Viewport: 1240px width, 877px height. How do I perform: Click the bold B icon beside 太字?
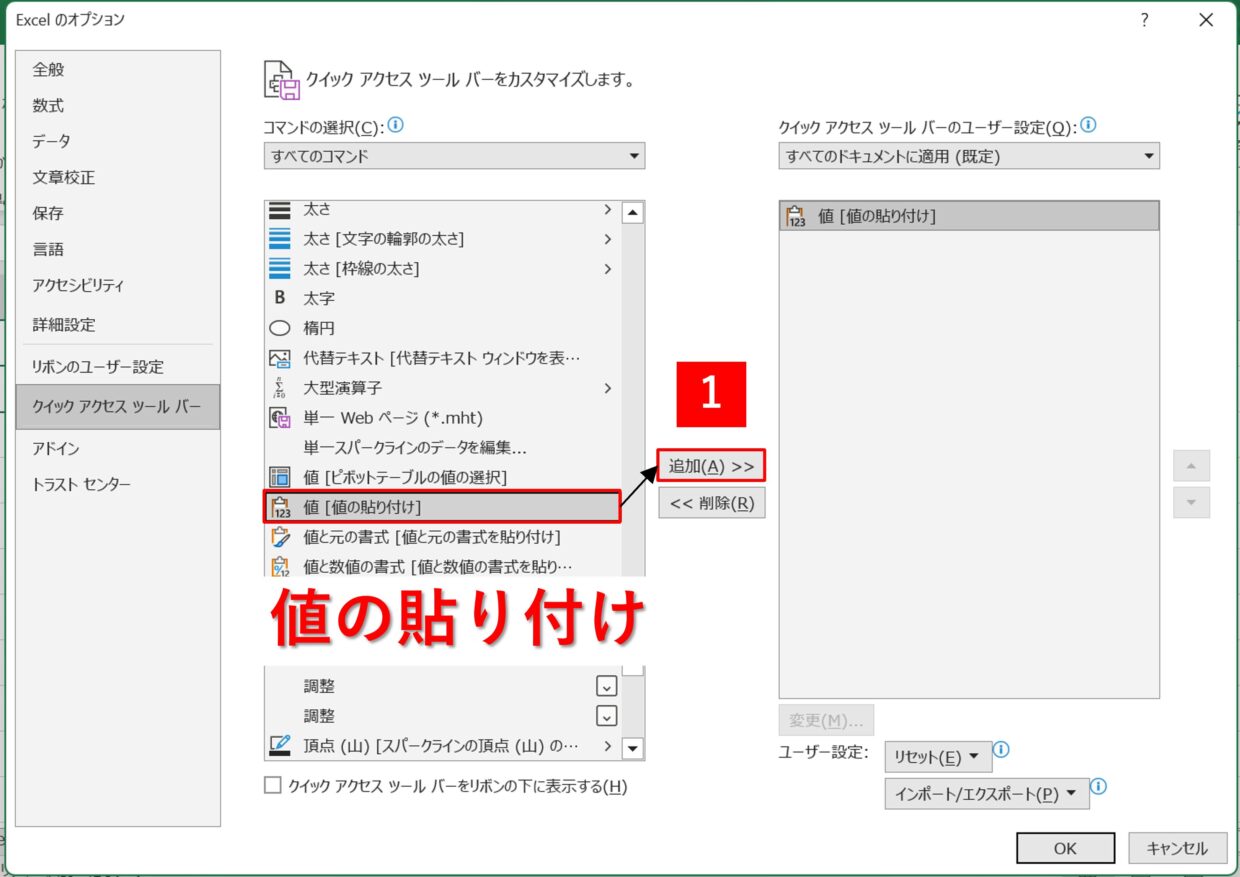280,298
